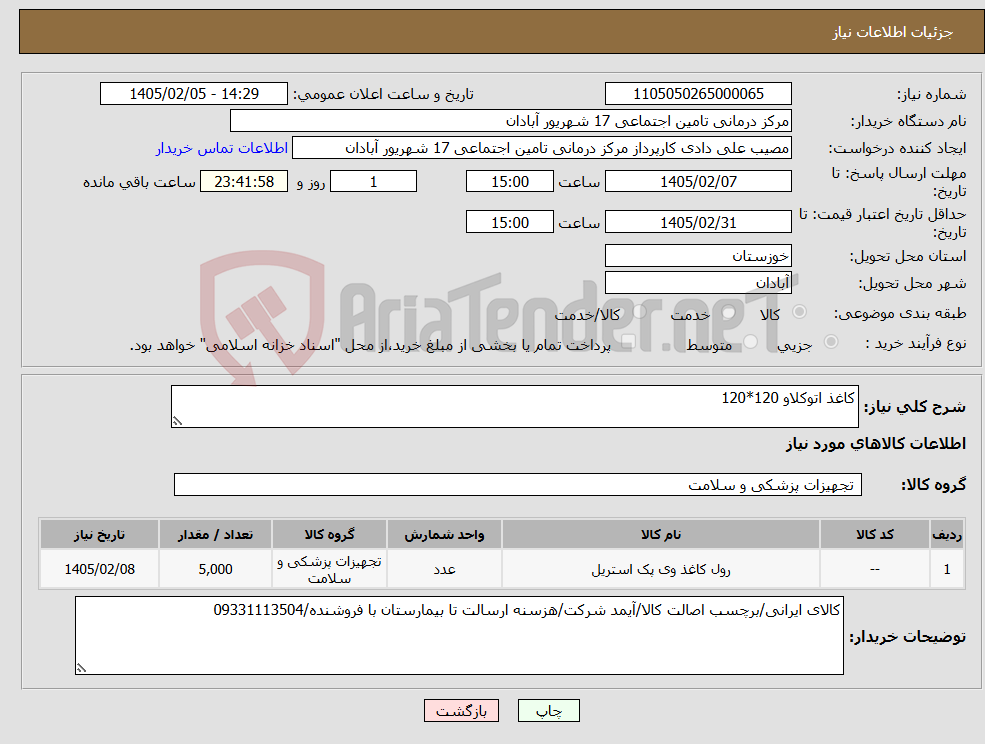Viewport: 985px width, 744px height.
Task: Click the گروه کالا column header
Action: (329, 534)
